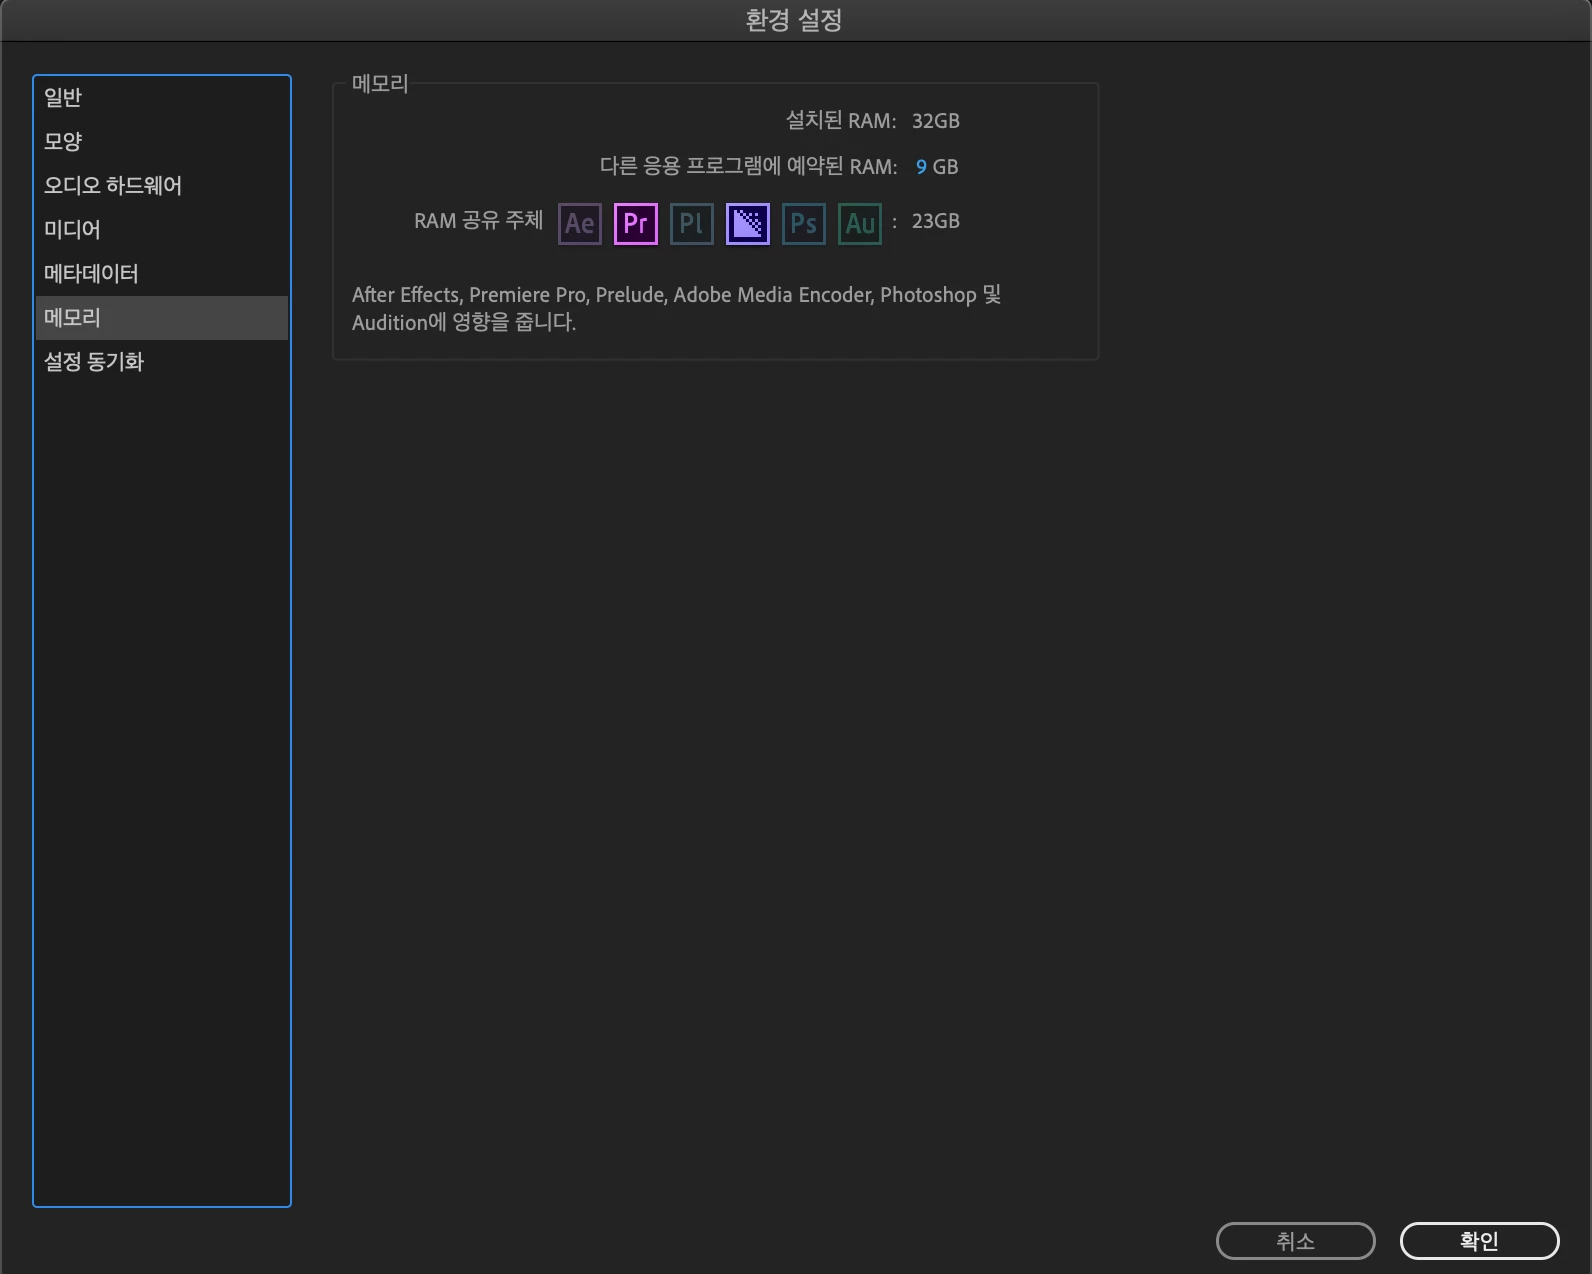Open the 모양 preferences category
The image size is (1592, 1274).
(162, 142)
